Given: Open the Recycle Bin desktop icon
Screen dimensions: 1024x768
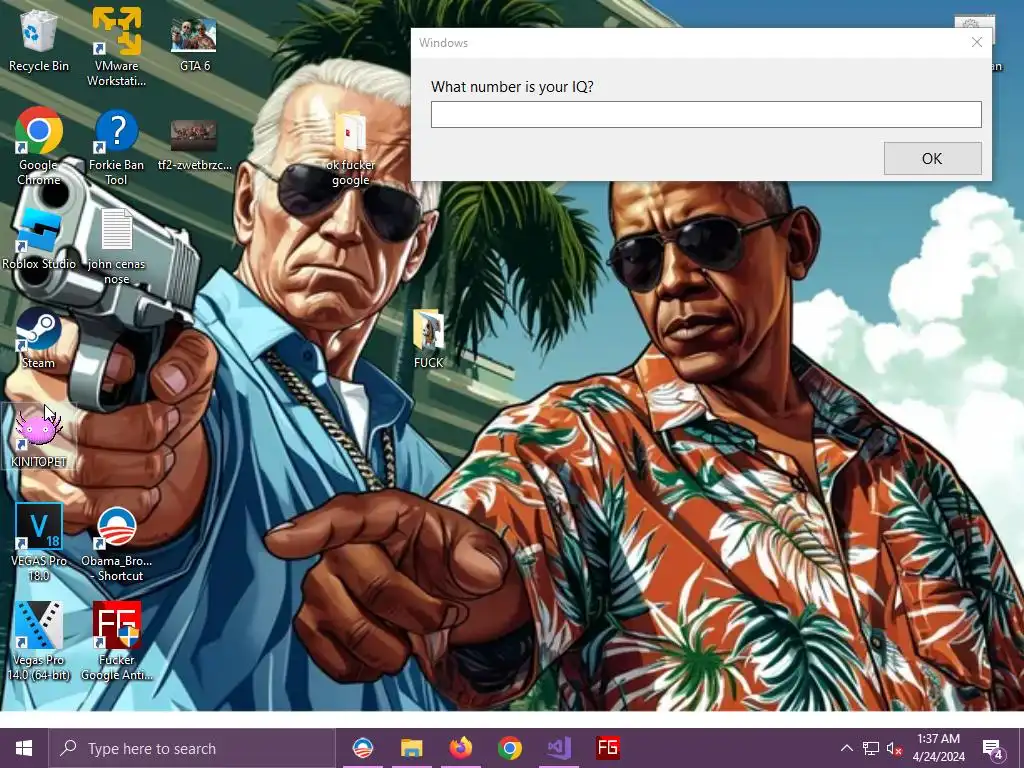Looking at the screenshot, I should click(39, 40).
